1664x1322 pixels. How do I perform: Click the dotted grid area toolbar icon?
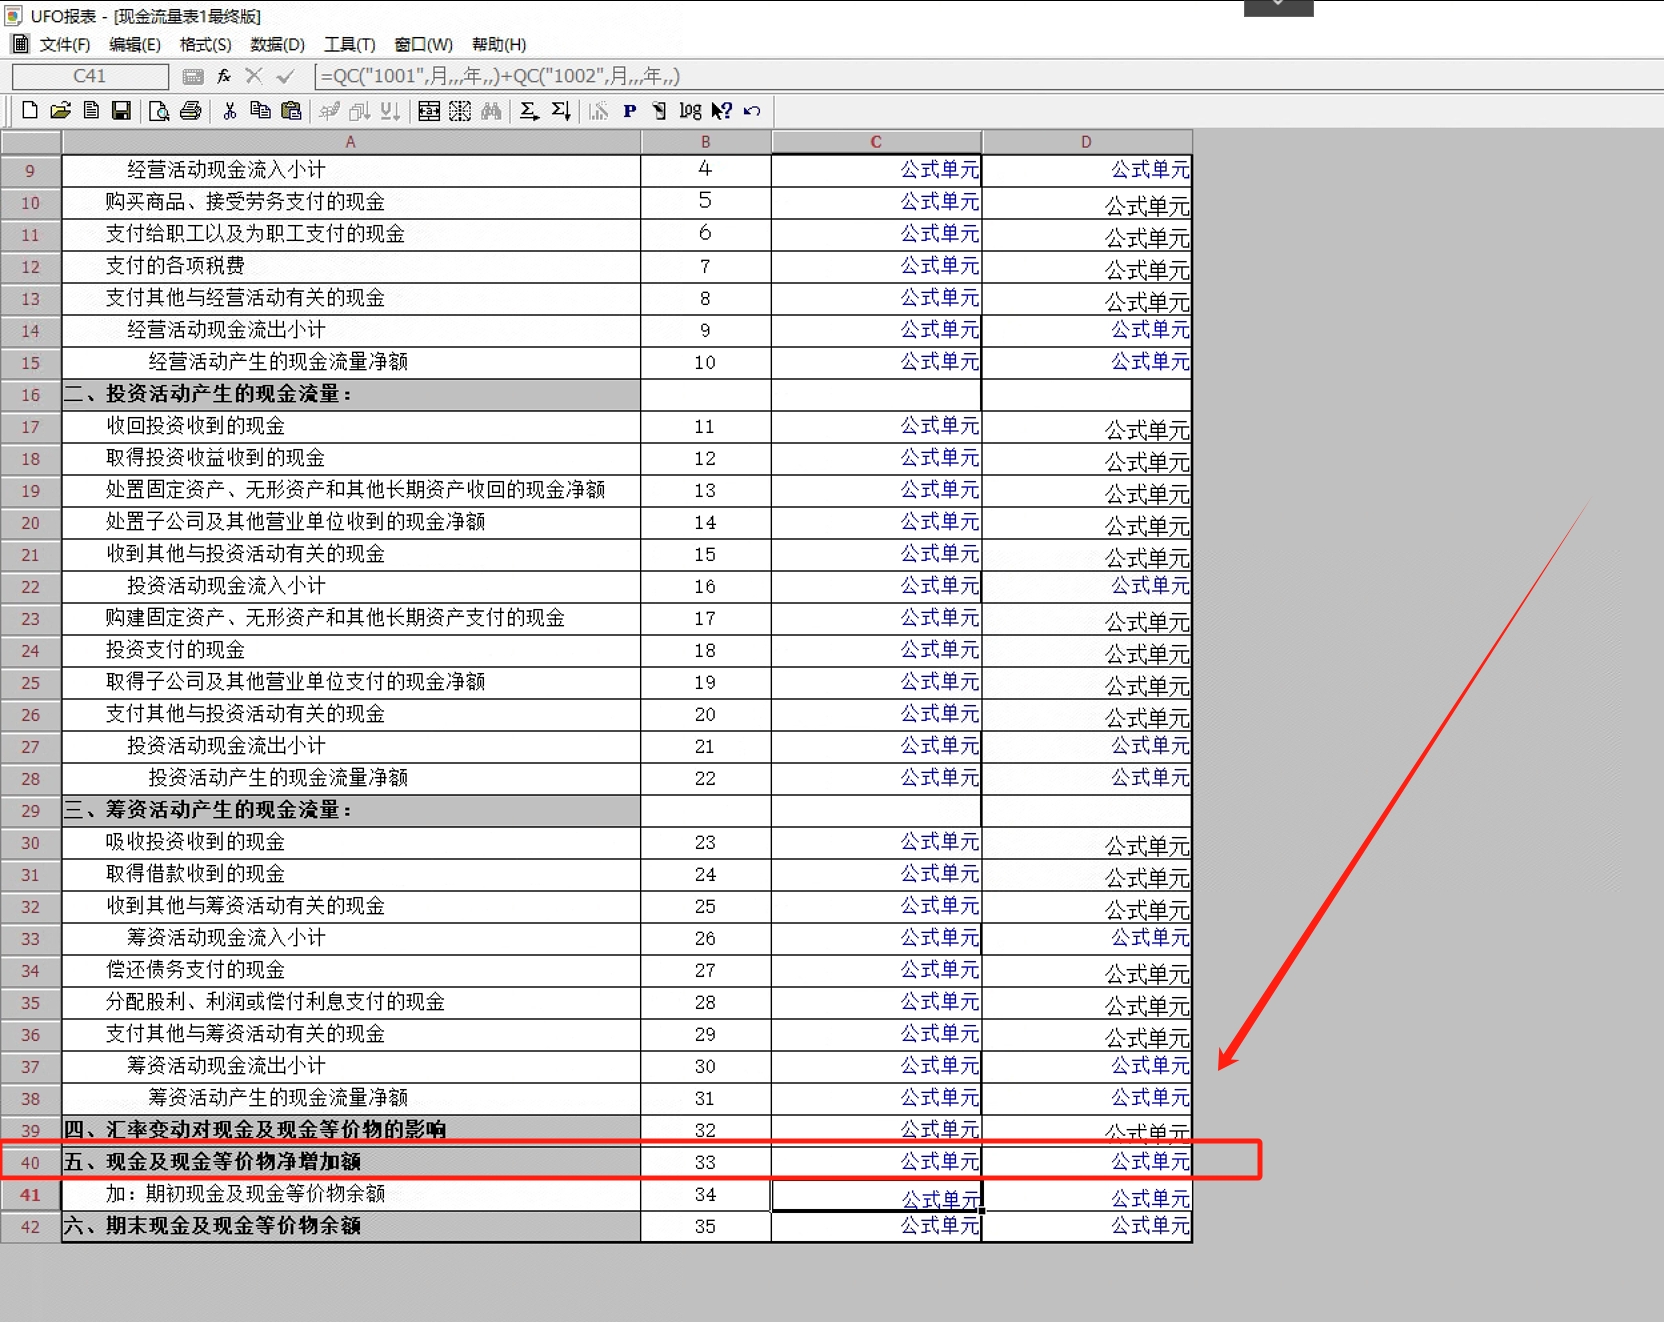[460, 111]
